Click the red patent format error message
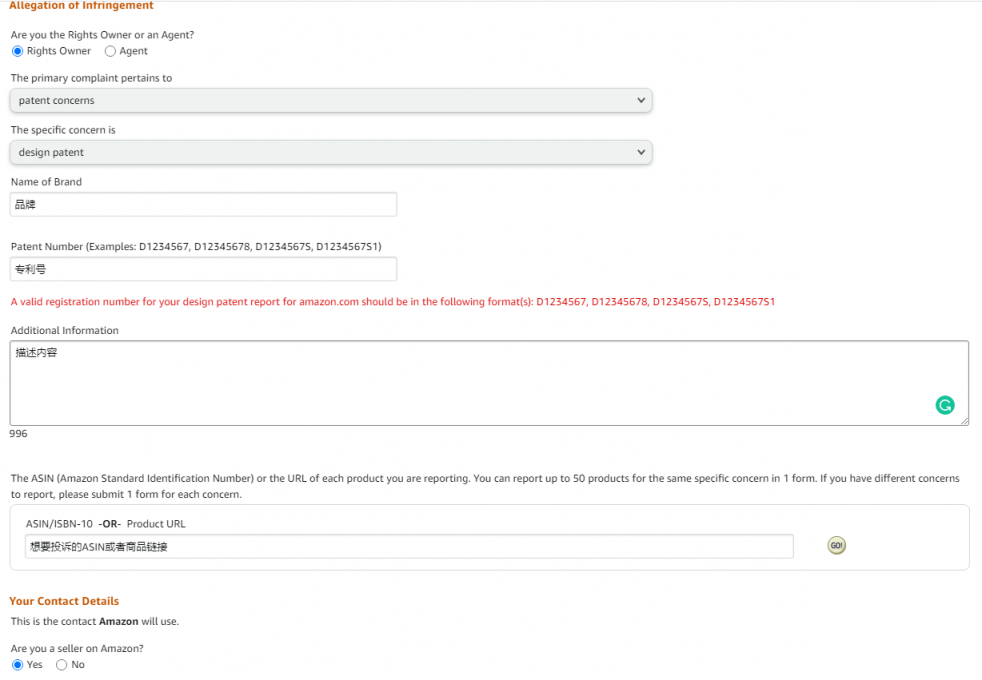Screen dimensions: 982x680 (x=393, y=302)
